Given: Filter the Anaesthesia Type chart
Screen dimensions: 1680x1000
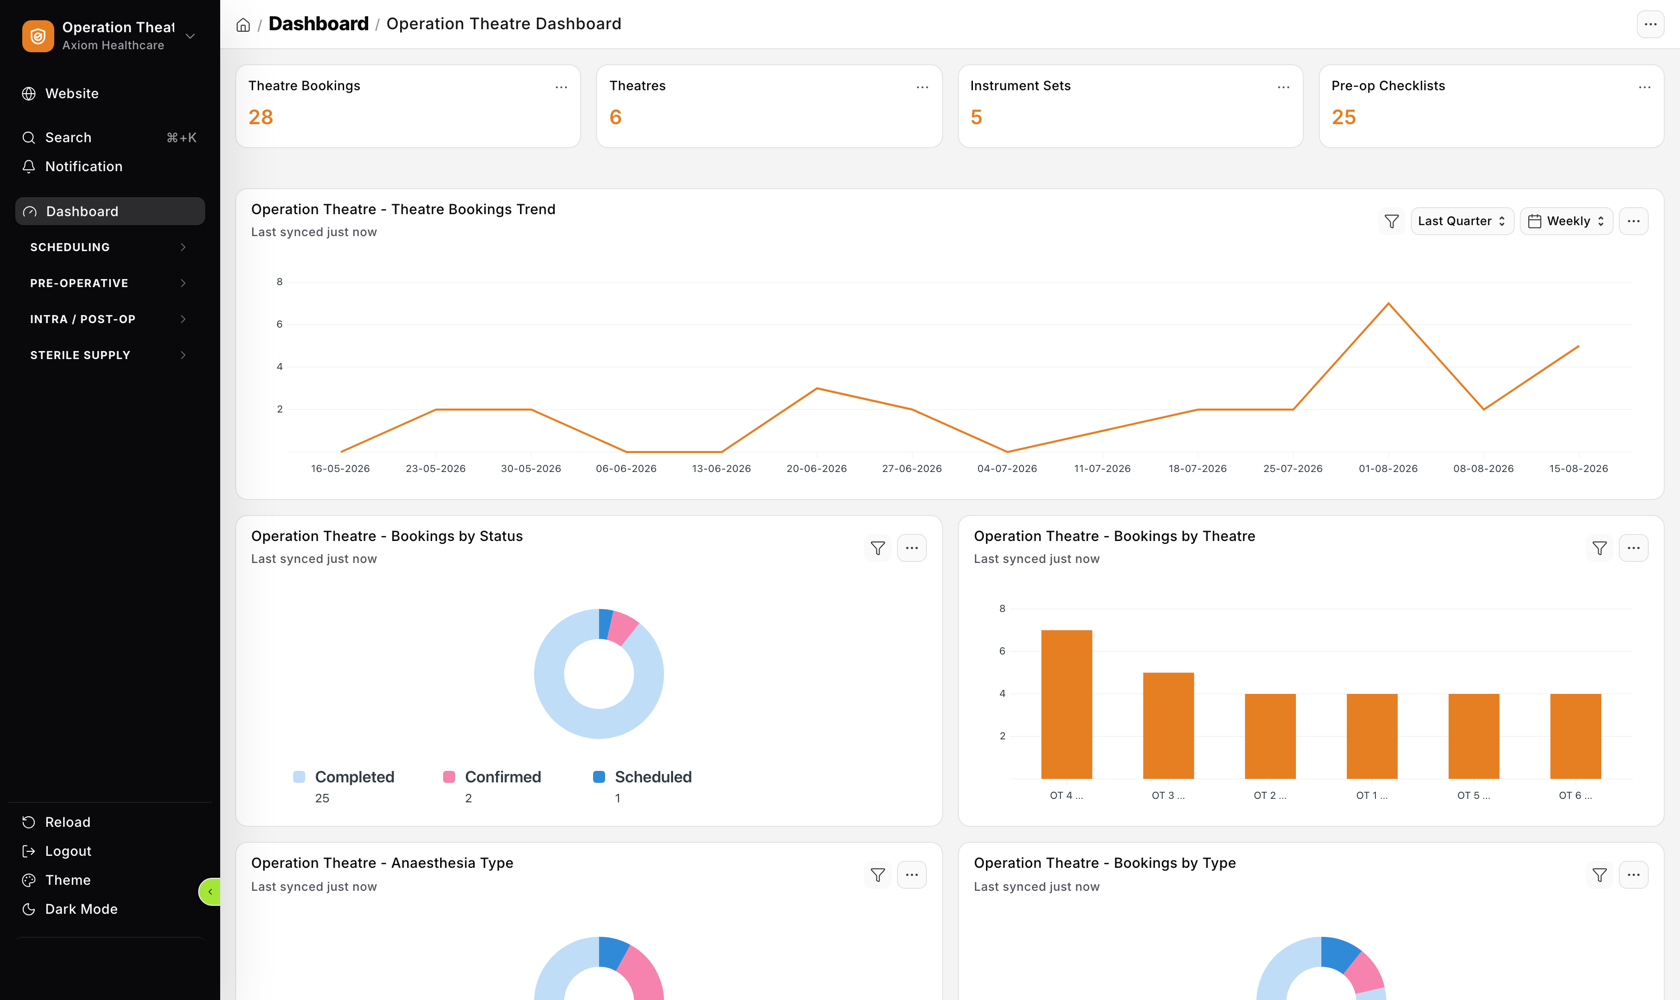Looking at the screenshot, I should coord(878,875).
